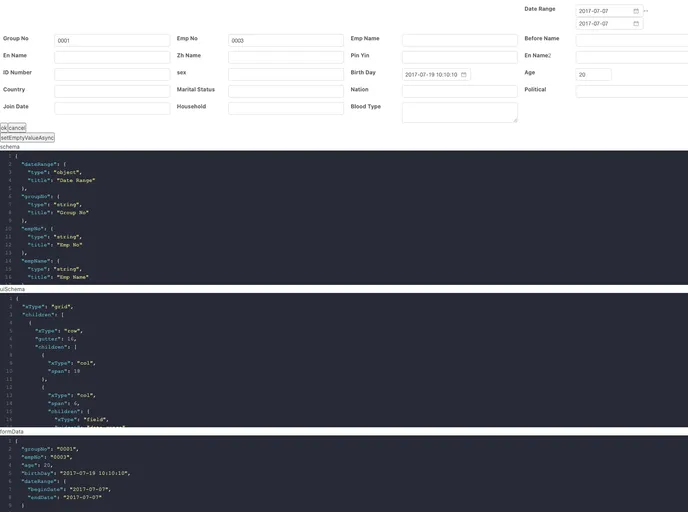Click the uiSchema section label
This screenshot has width=688, height=512.
pos(12,290)
